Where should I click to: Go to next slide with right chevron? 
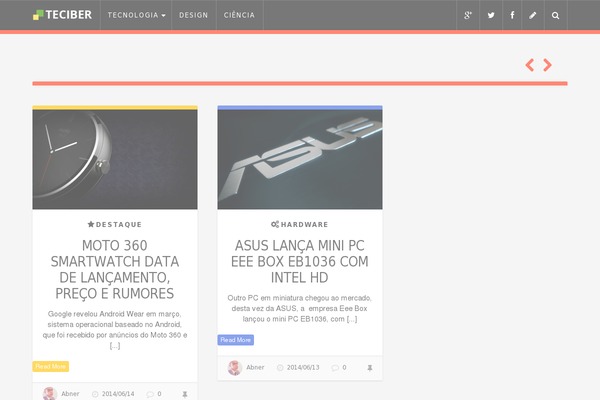coord(548,65)
